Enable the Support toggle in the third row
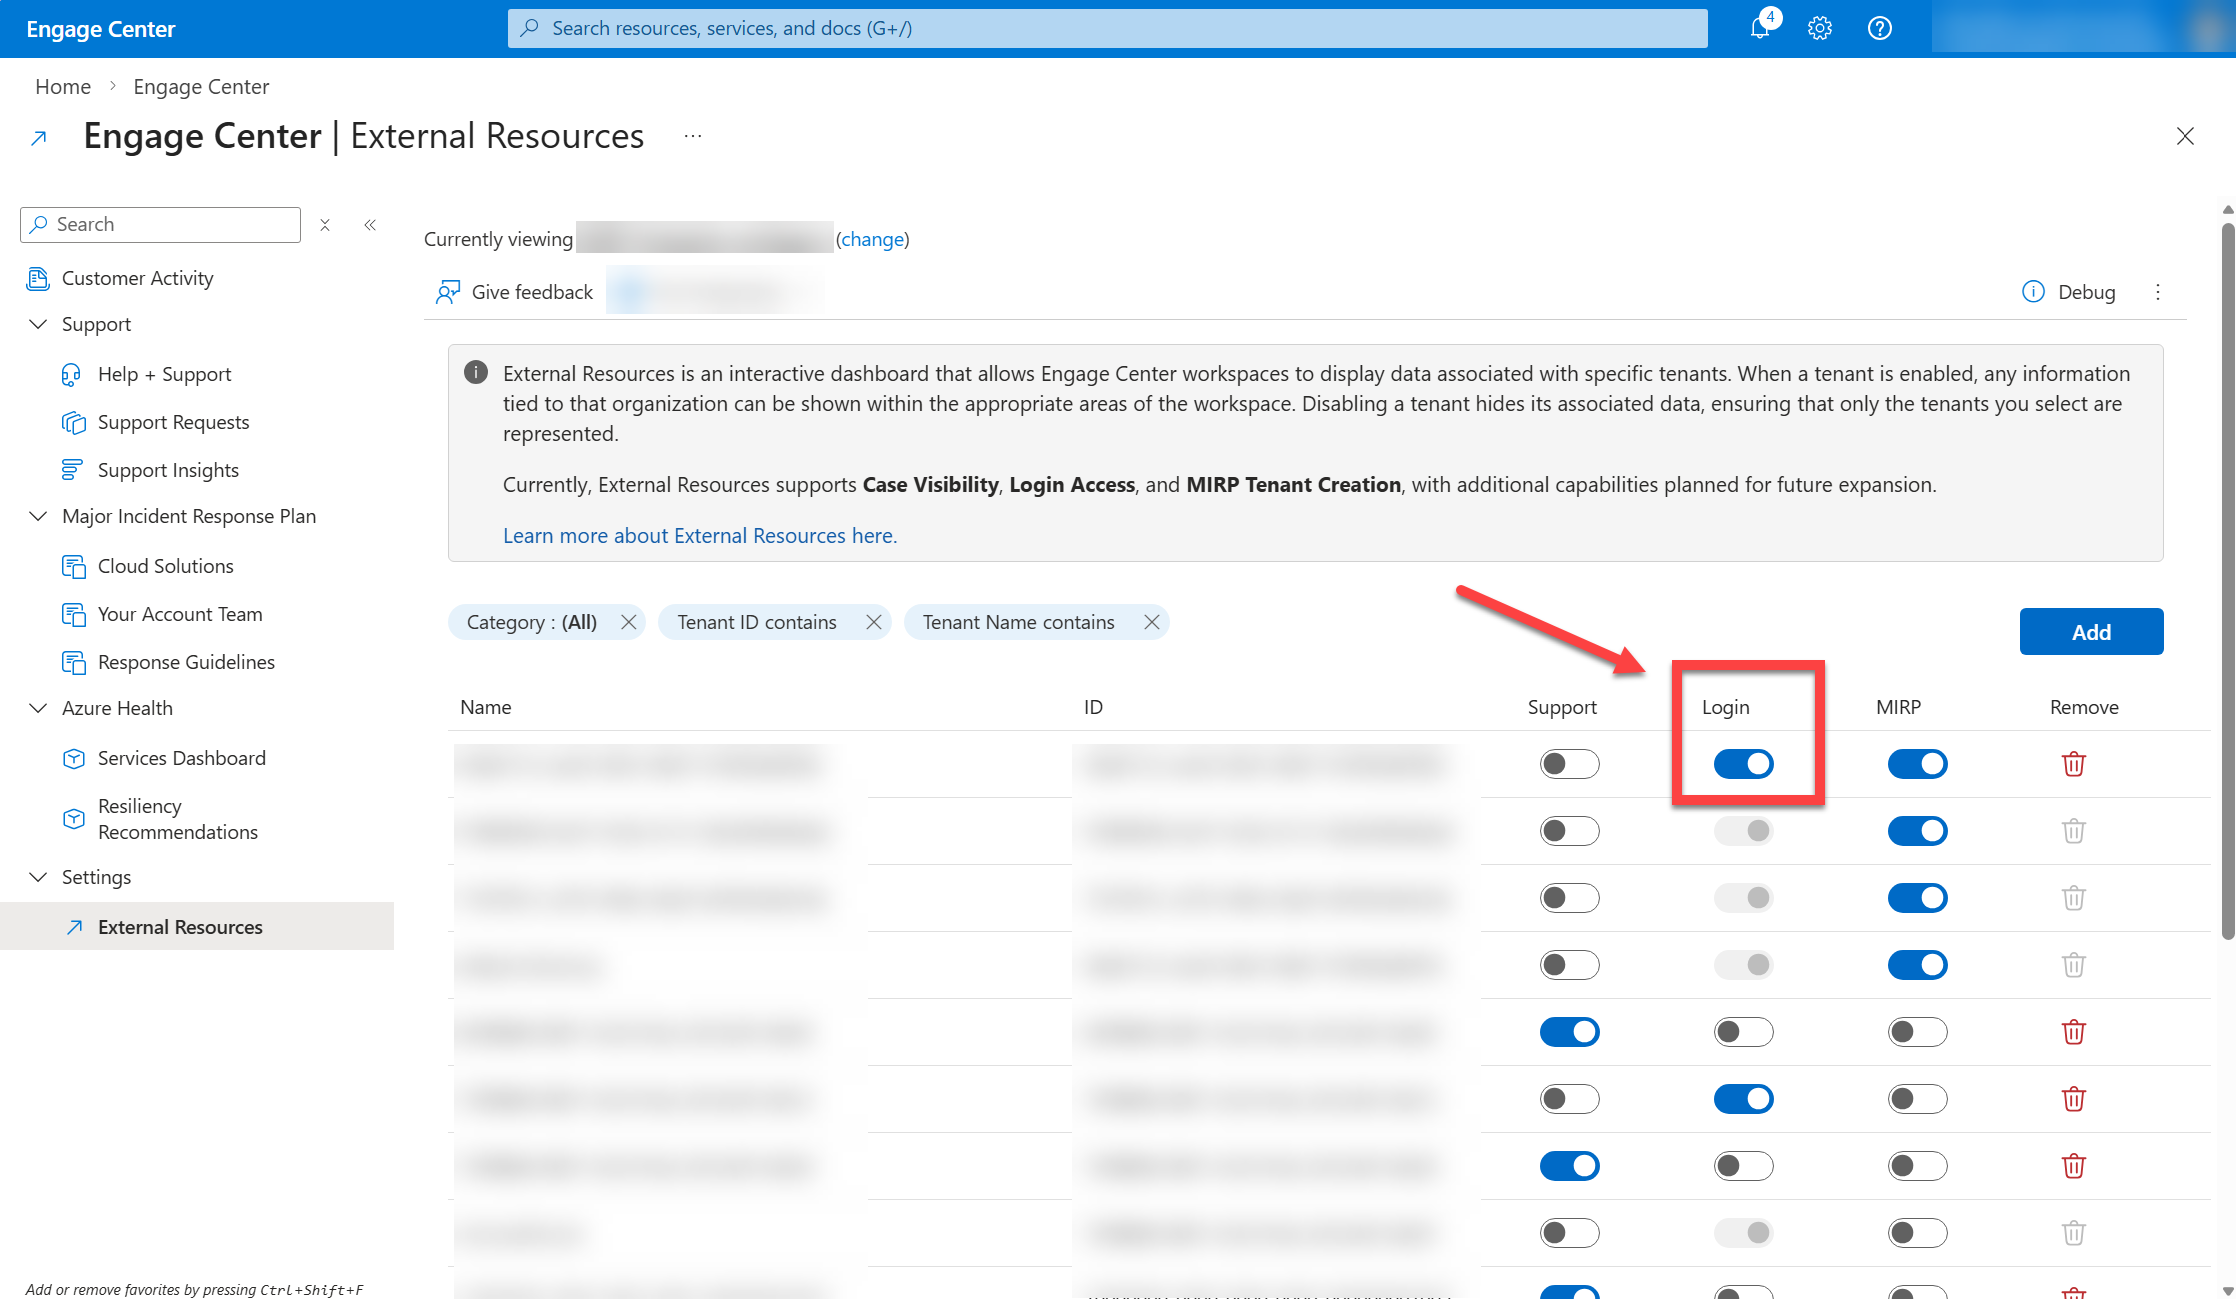Screen dimensions: 2236x1299 pos(1570,898)
